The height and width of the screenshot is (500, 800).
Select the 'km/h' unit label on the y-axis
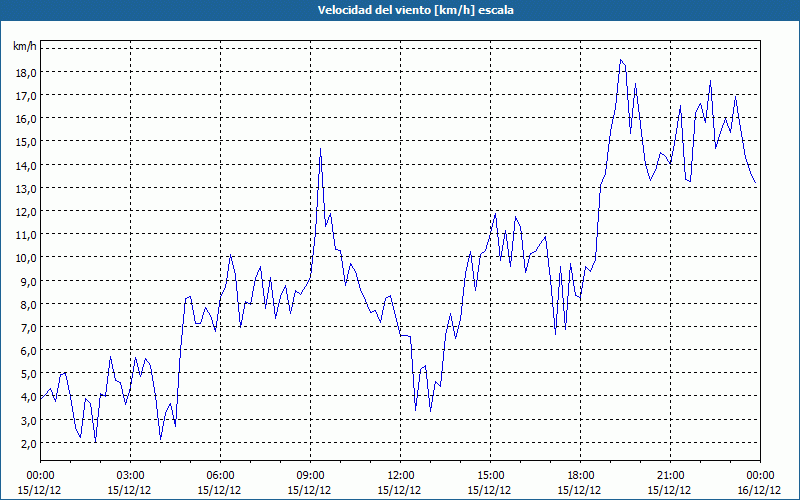25,47
